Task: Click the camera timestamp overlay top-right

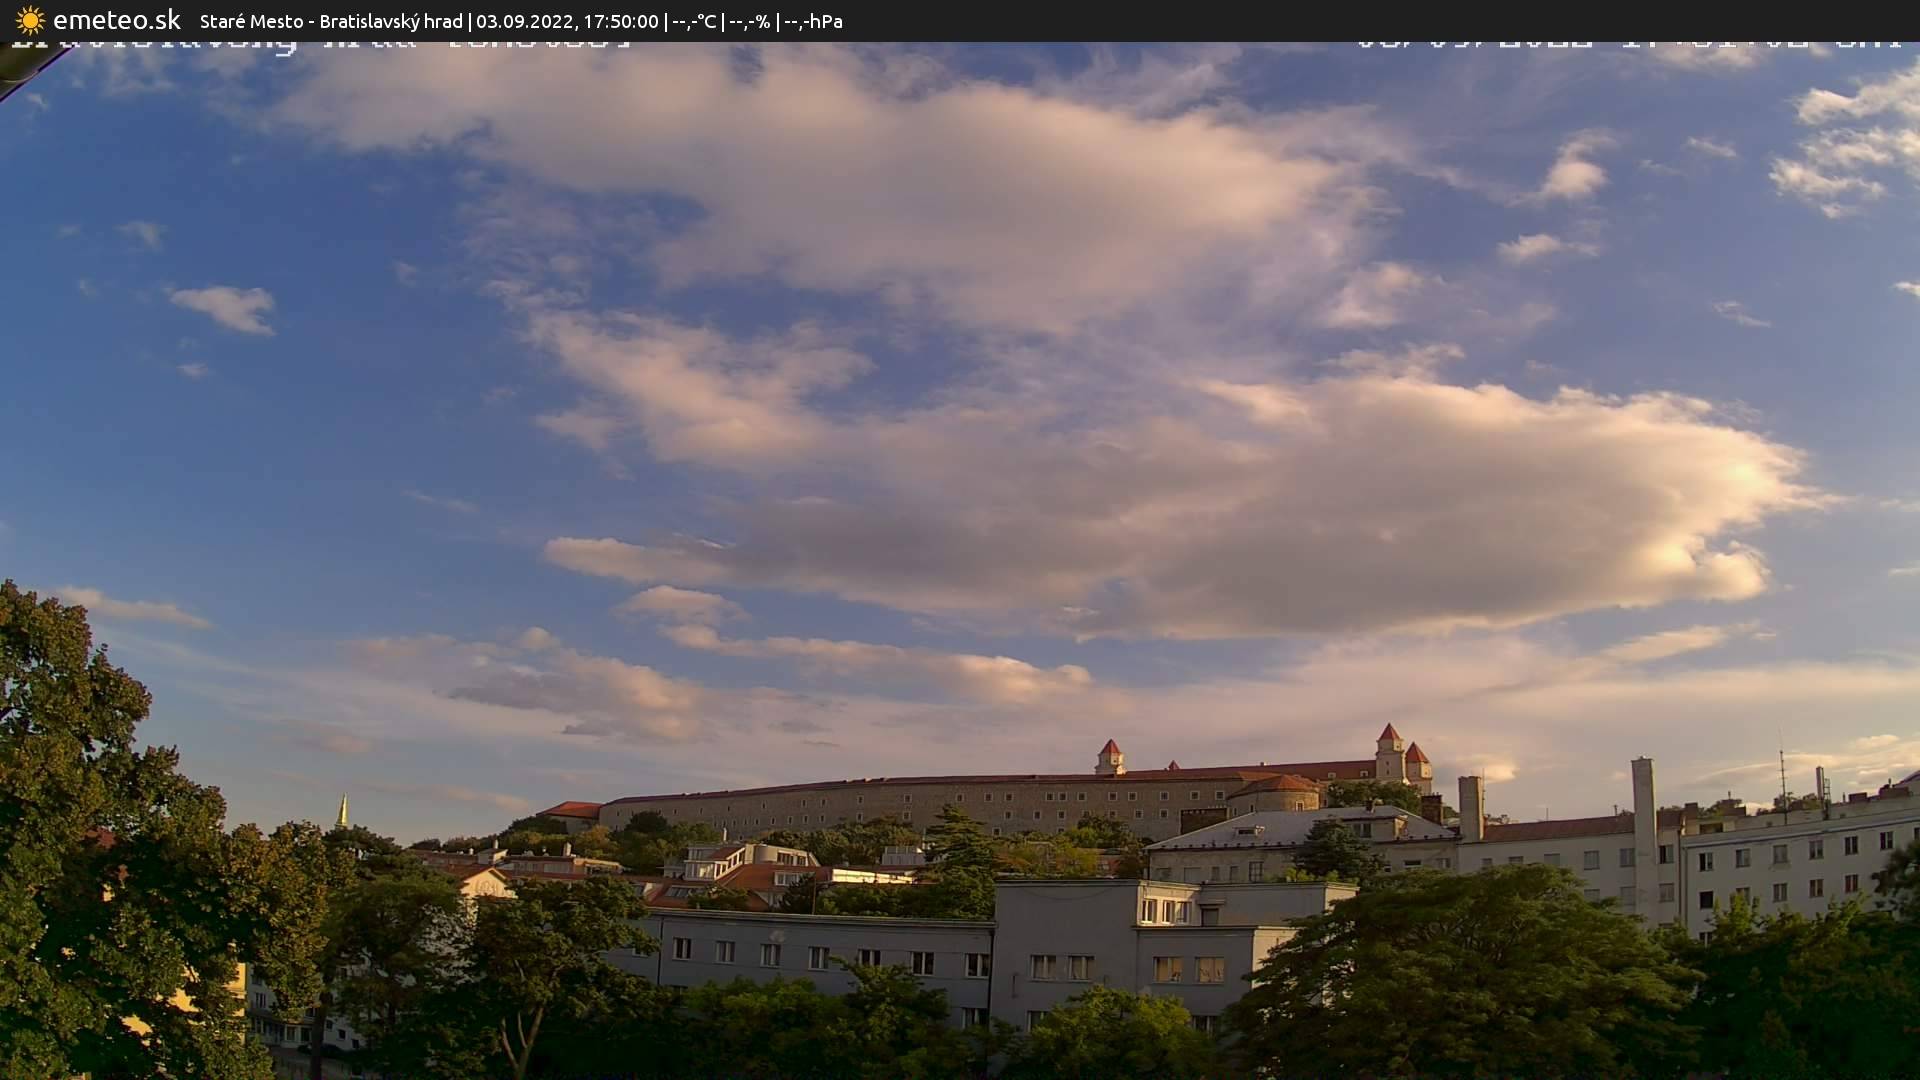Action: tap(1628, 44)
